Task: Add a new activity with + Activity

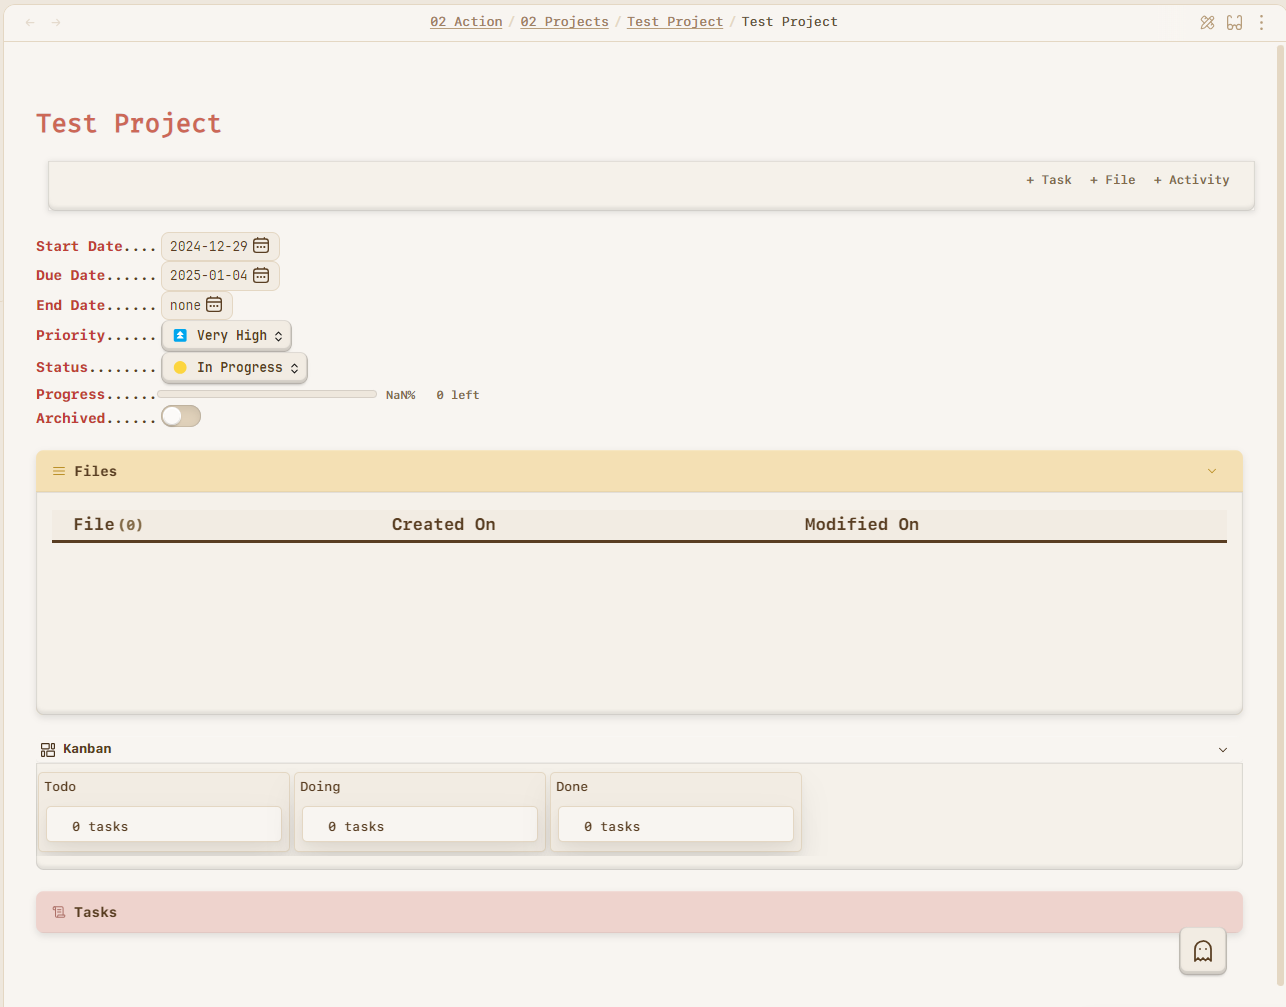Action: click(x=1192, y=180)
